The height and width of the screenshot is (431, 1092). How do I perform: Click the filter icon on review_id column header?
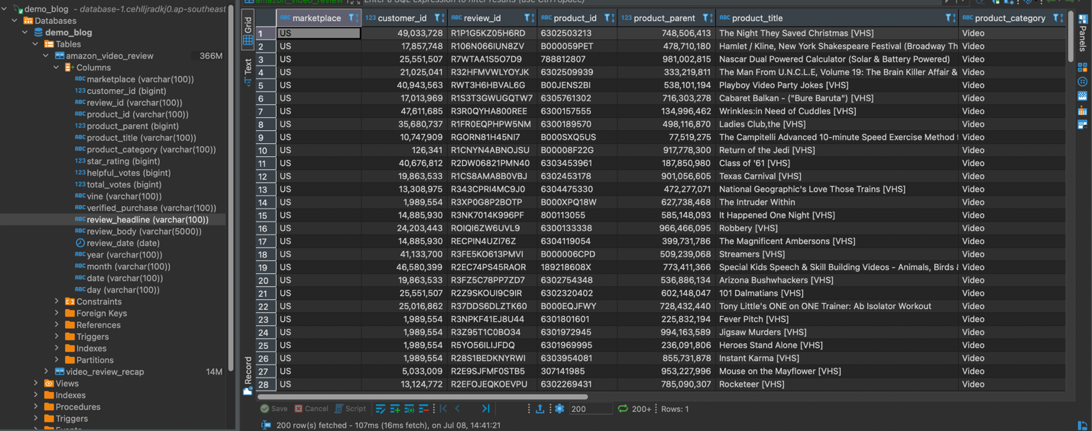click(x=528, y=18)
